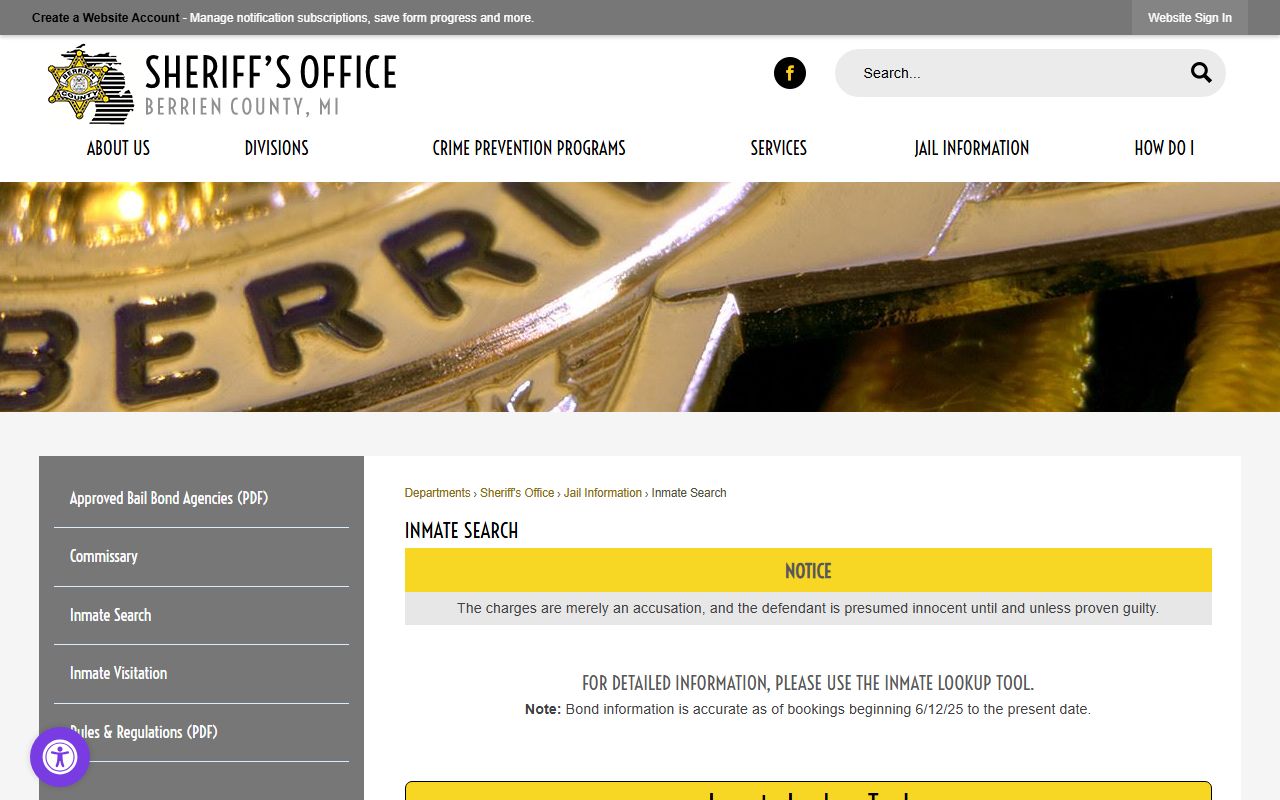Open Inmate Visitation sidebar link

point(119,673)
